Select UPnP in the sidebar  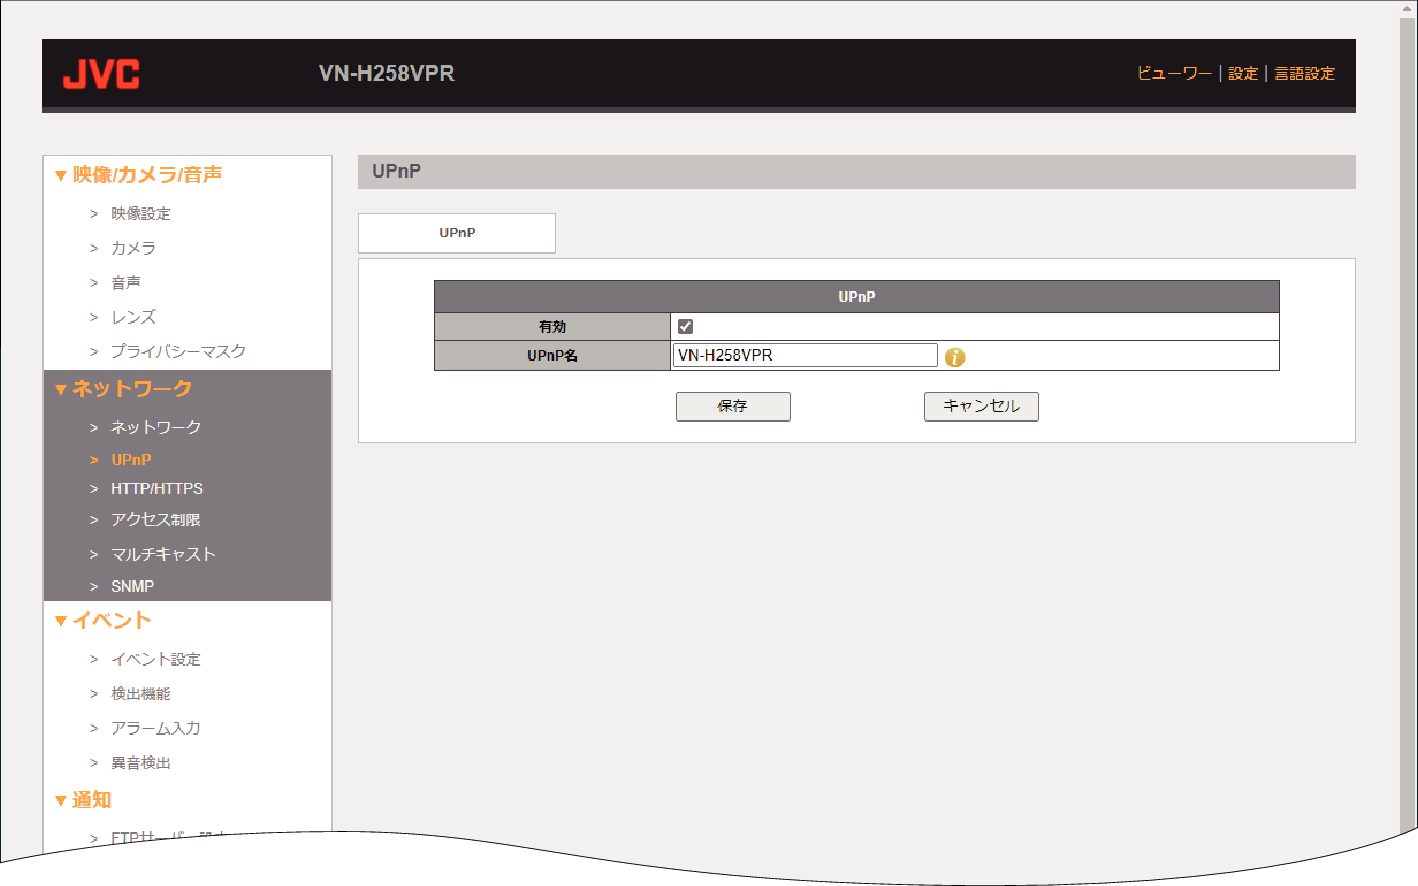tap(131, 460)
